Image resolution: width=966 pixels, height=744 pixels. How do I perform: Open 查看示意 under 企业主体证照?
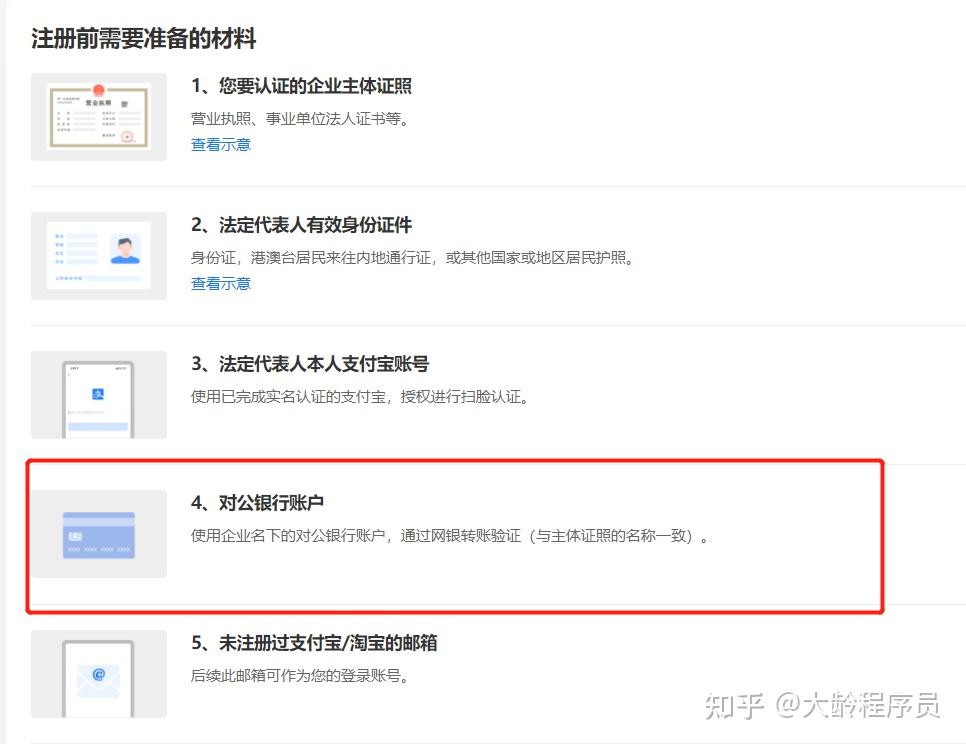219,144
